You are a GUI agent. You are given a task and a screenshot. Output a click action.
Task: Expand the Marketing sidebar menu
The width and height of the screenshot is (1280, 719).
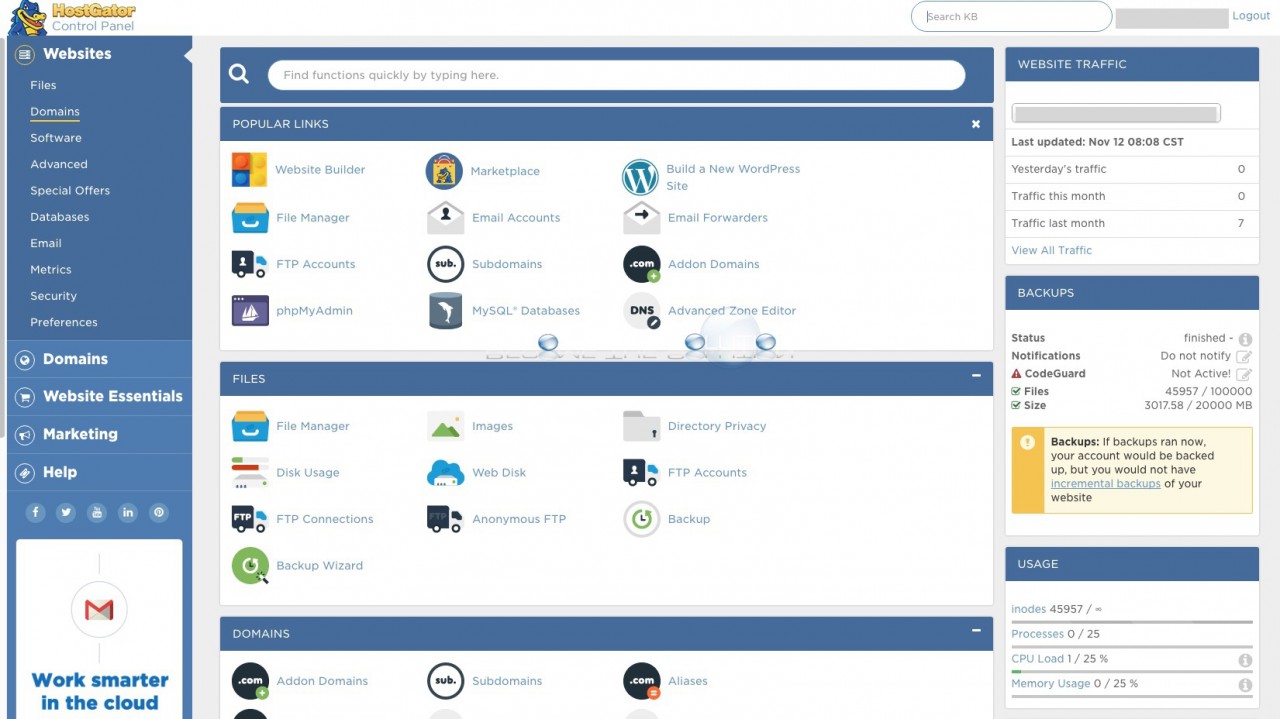(99, 434)
